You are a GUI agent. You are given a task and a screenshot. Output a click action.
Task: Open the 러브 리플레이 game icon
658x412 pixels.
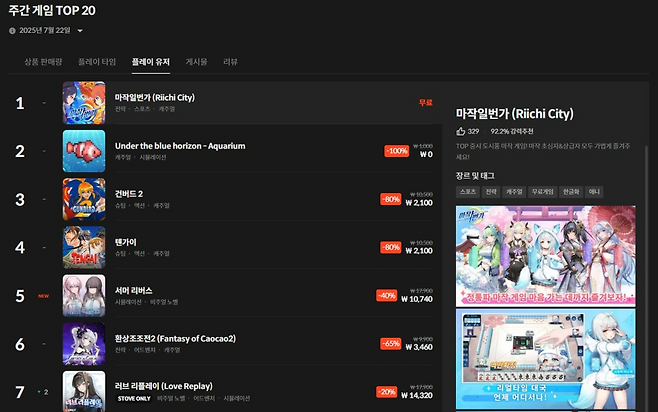pos(84,391)
